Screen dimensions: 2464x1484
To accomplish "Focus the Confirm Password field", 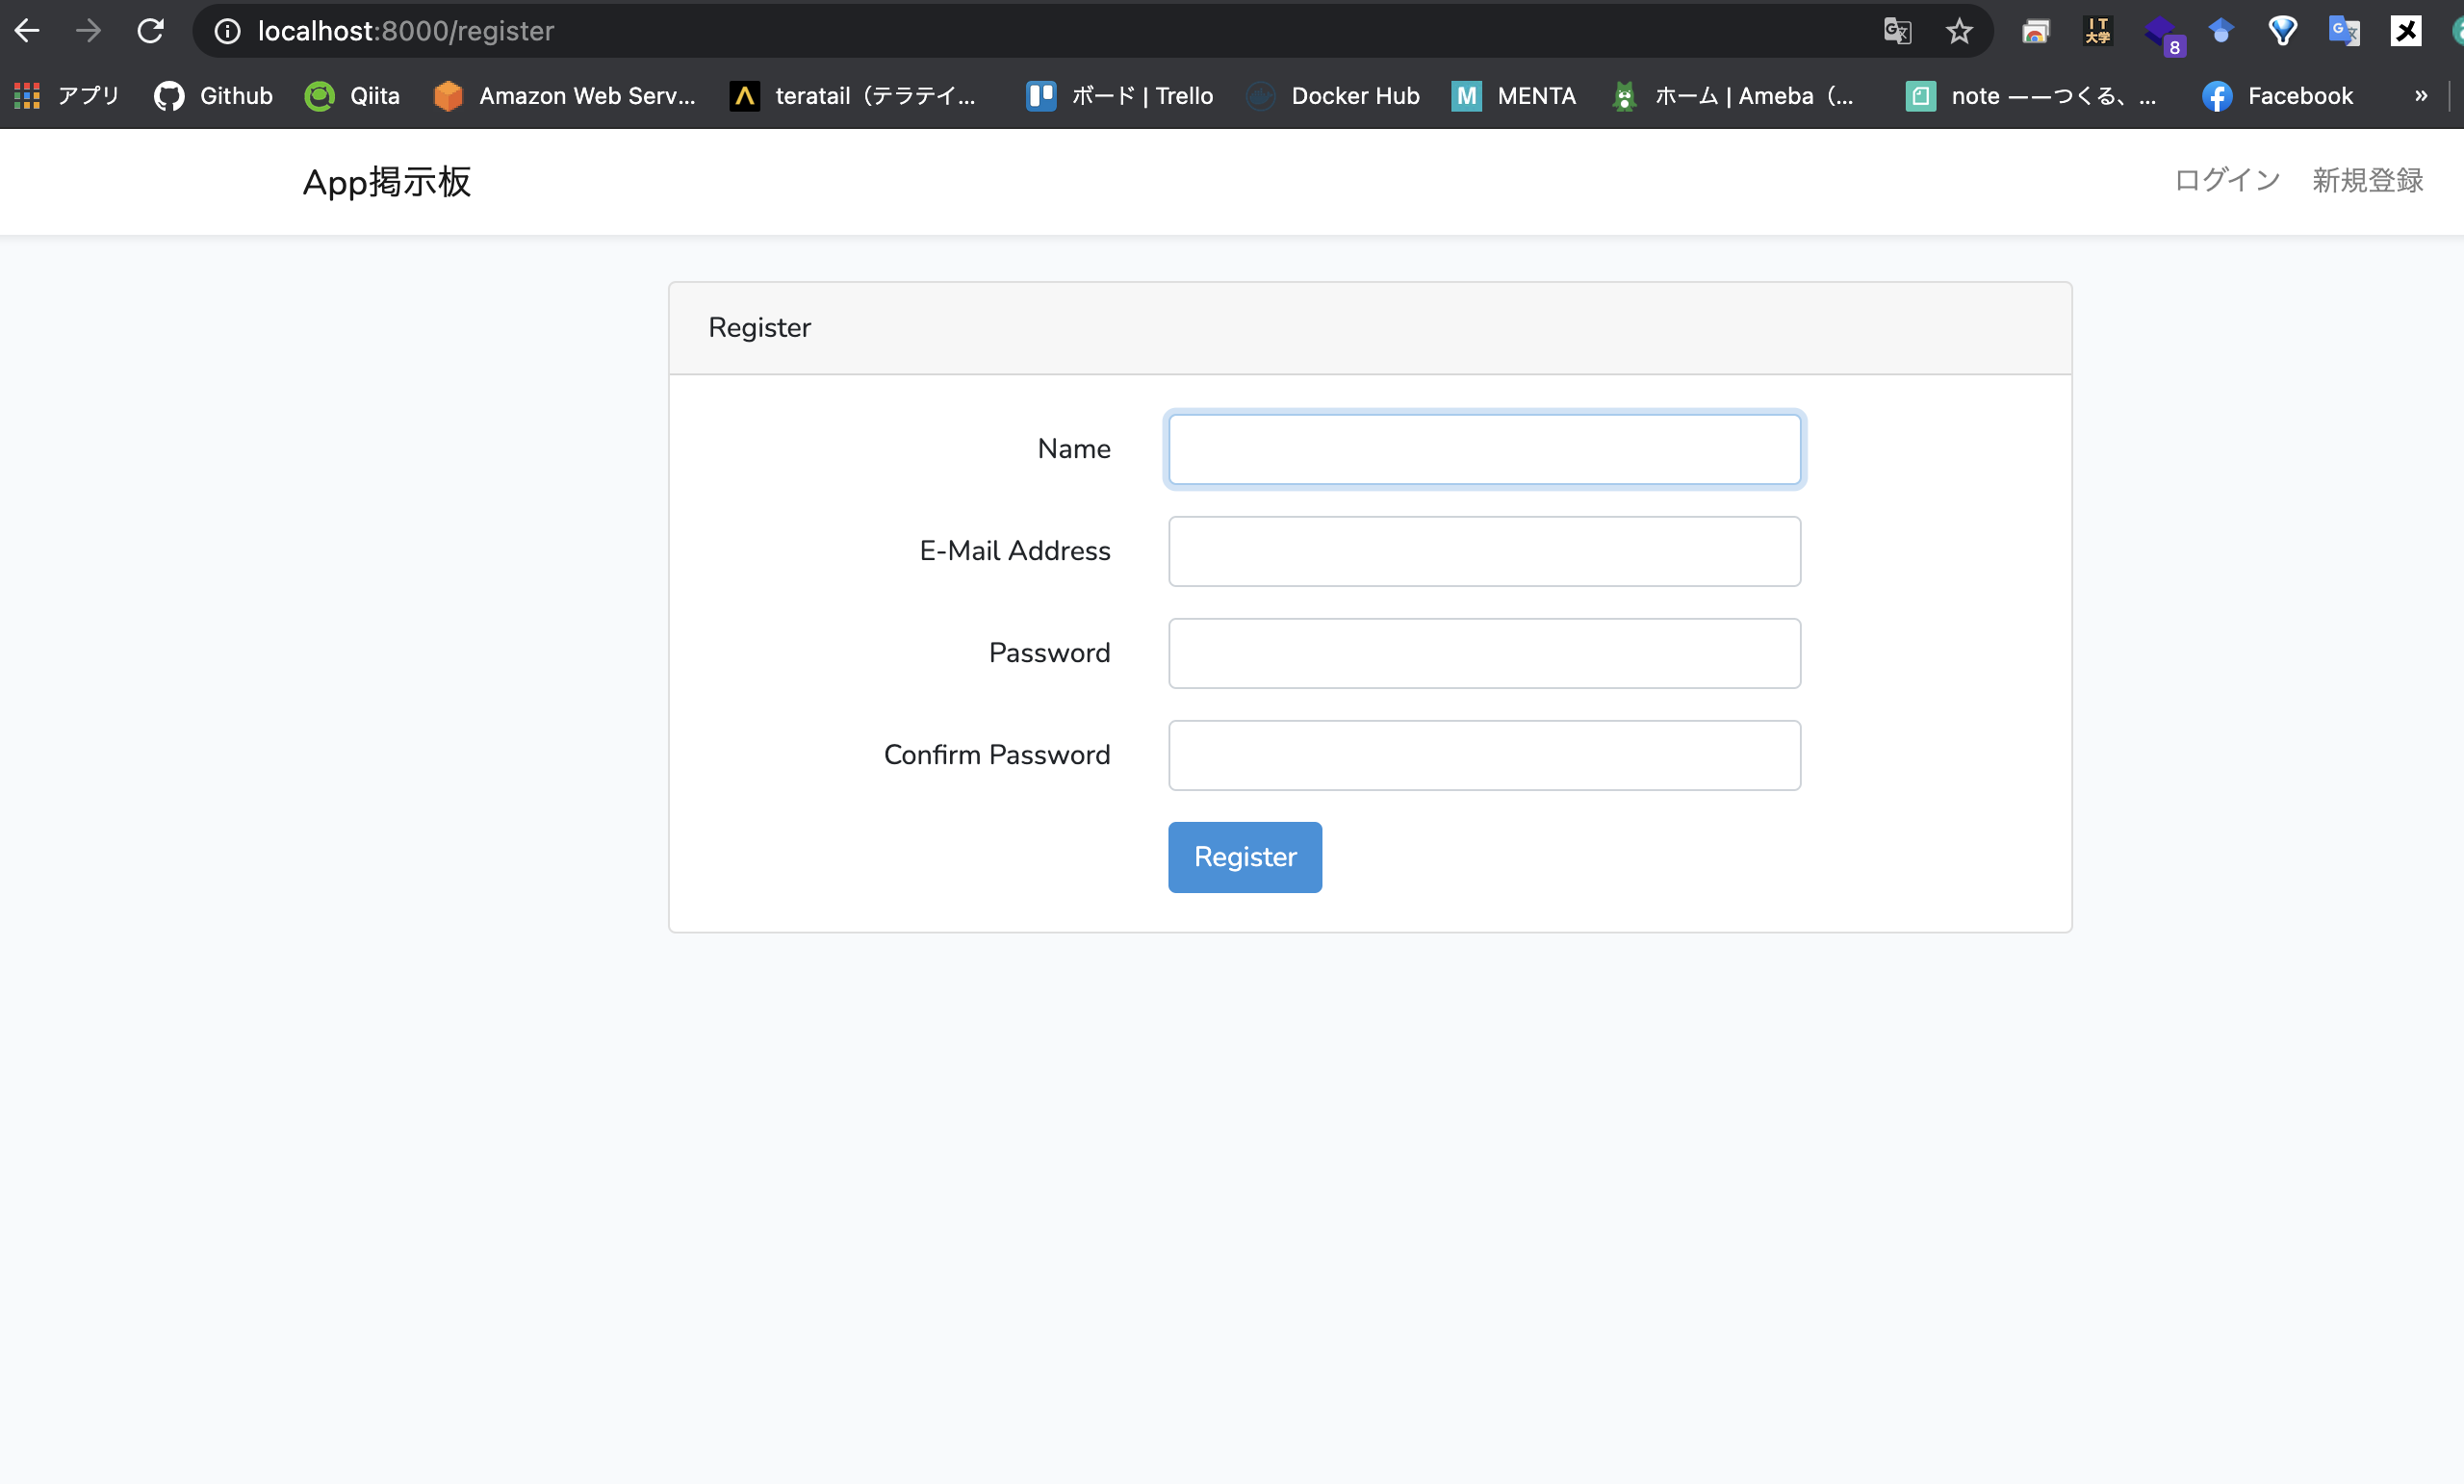I will click(x=1484, y=755).
